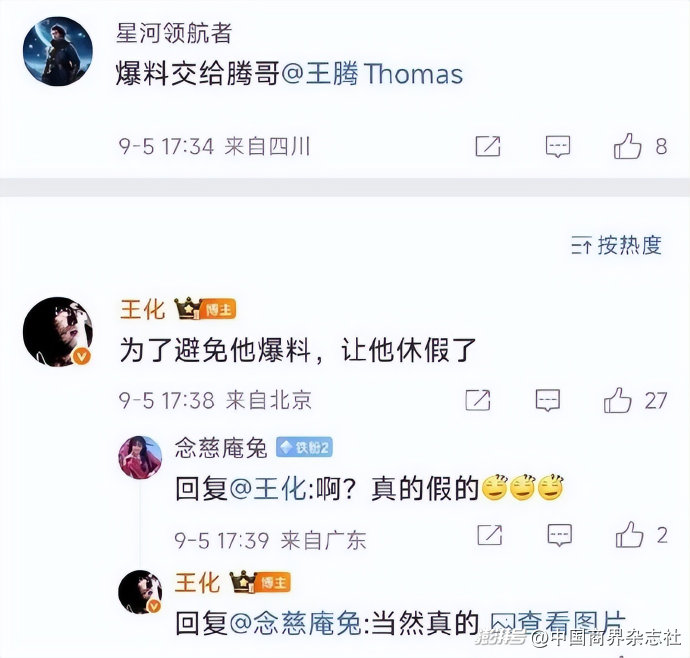Click the share icon on 星河领航者 comment
This screenshot has height=658, width=690.
(488, 146)
